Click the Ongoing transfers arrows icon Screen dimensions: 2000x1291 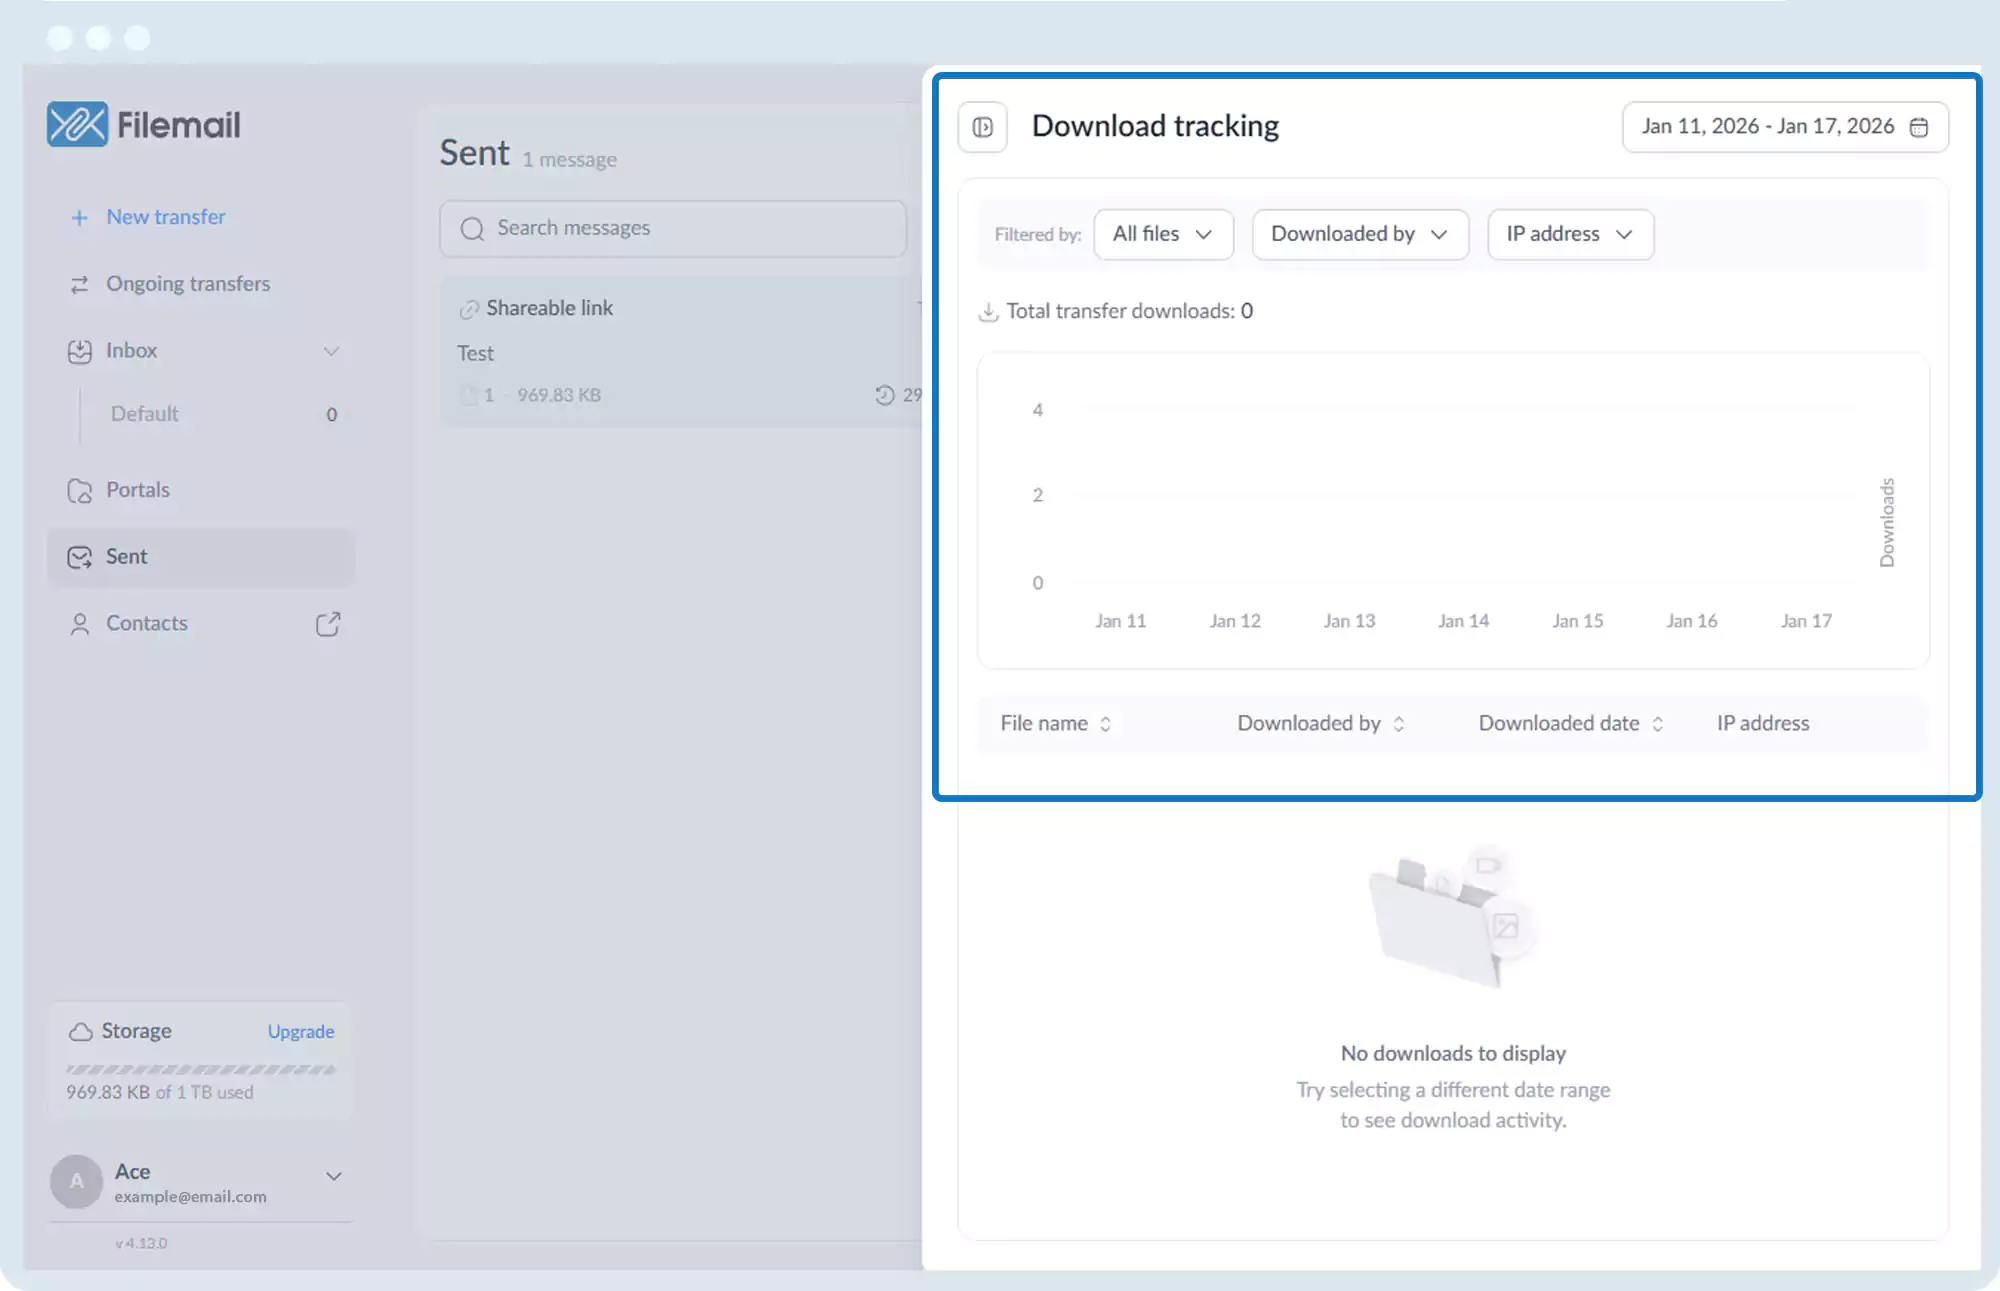[x=80, y=285]
